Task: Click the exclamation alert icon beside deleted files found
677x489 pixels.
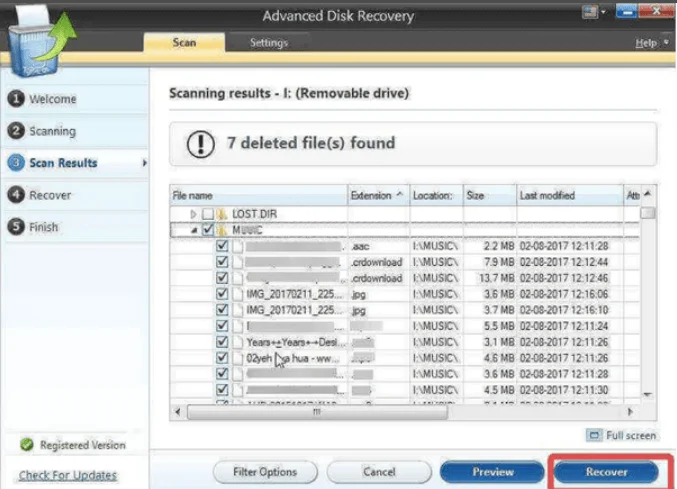Action: click(200, 144)
